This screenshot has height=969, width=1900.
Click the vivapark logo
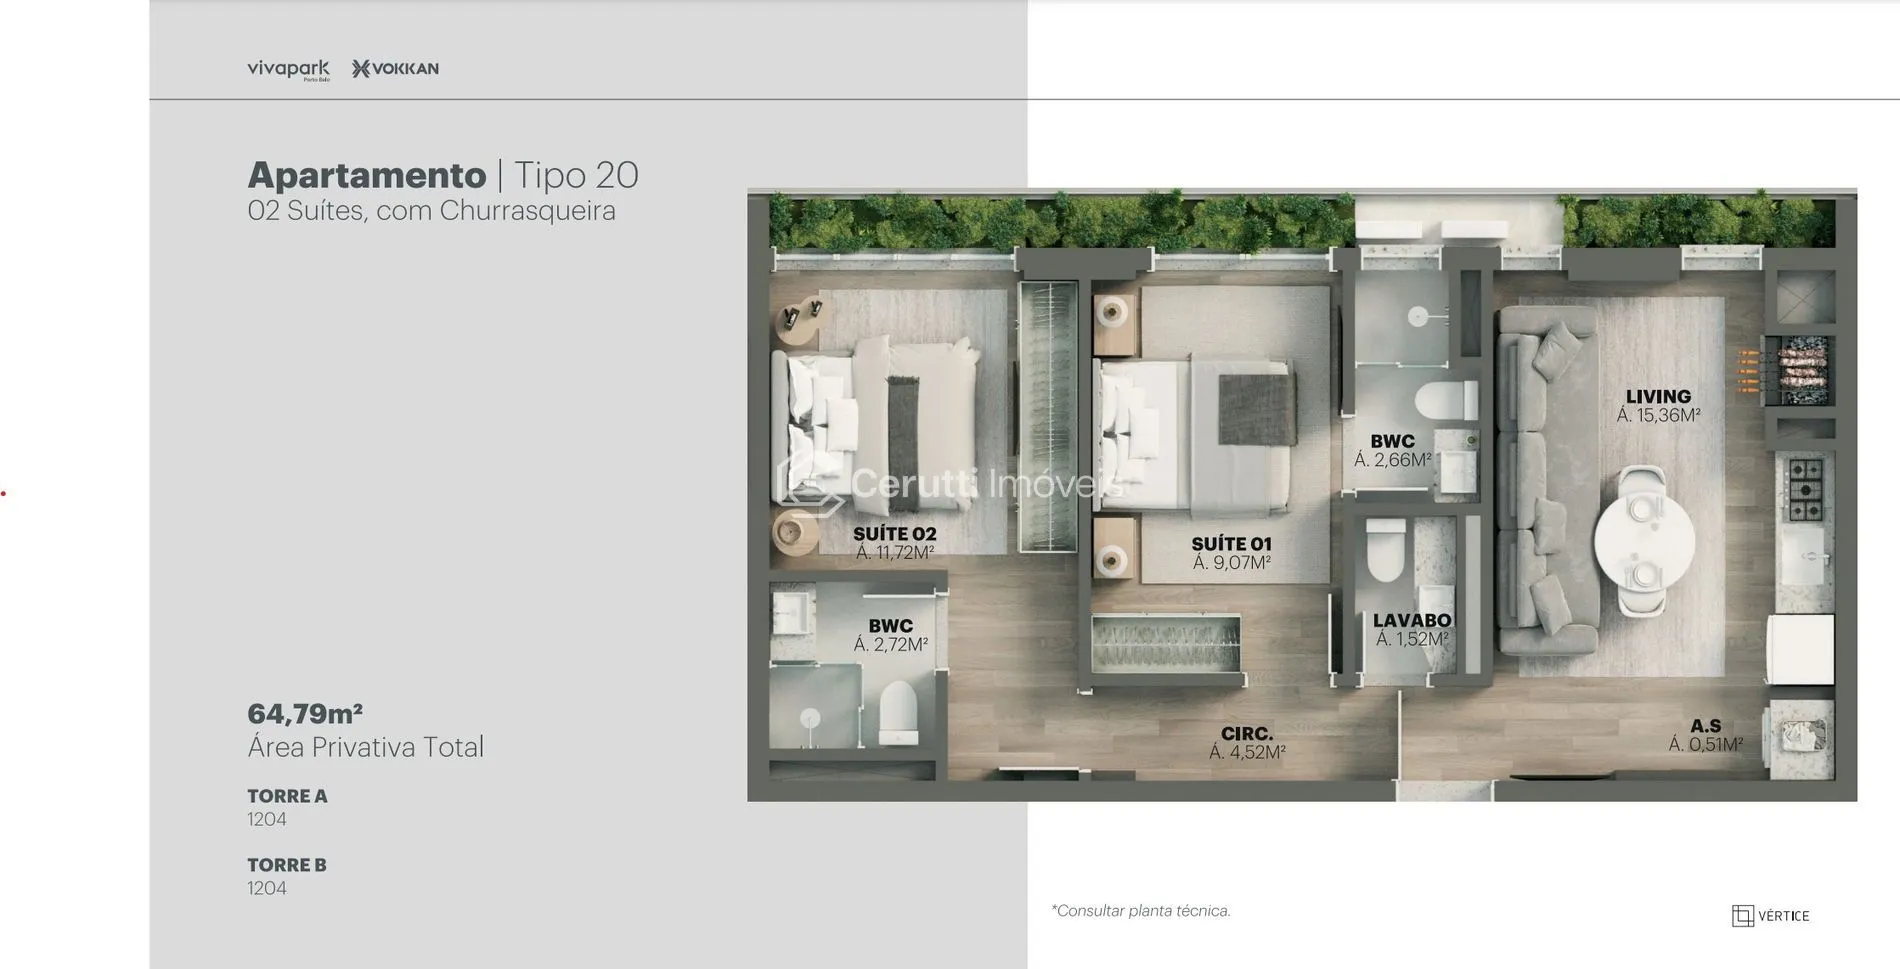[288, 69]
